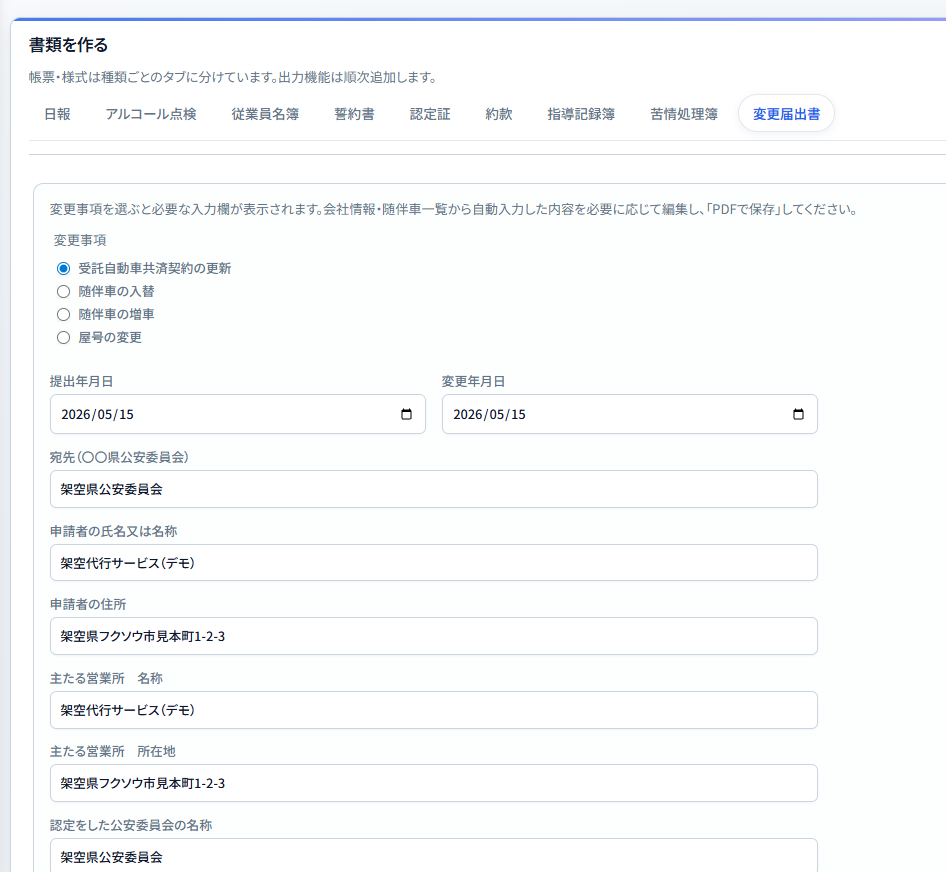This screenshot has width=946, height=872.
Task: Open calendar picker for 提出年月日
Action: (406, 414)
